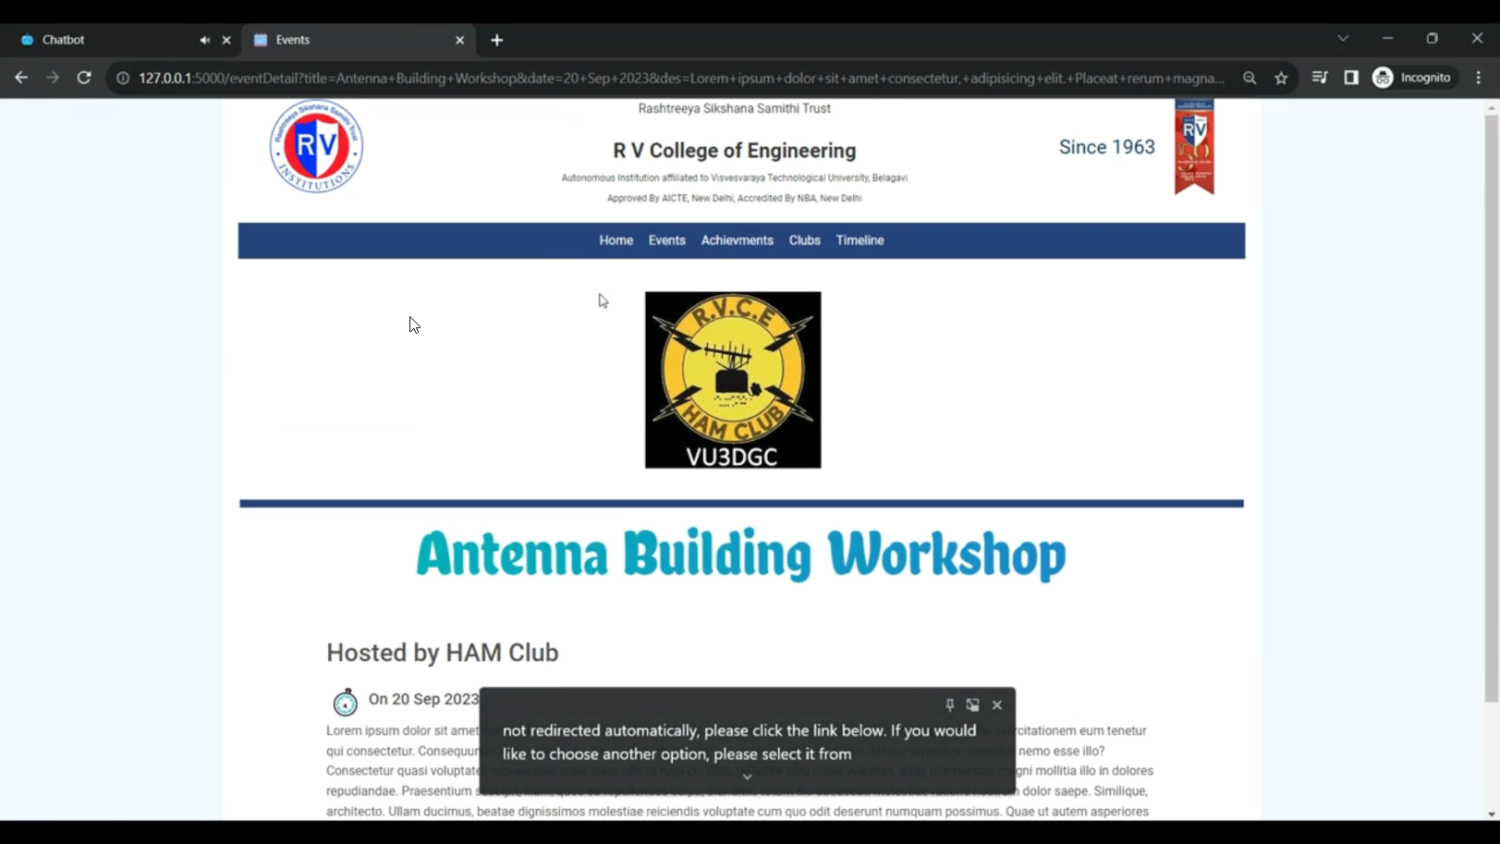Click the 'Since 1963' text
The width and height of the screenshot is (1500, 844).
pyautogui.click(x=1107, y=147)
